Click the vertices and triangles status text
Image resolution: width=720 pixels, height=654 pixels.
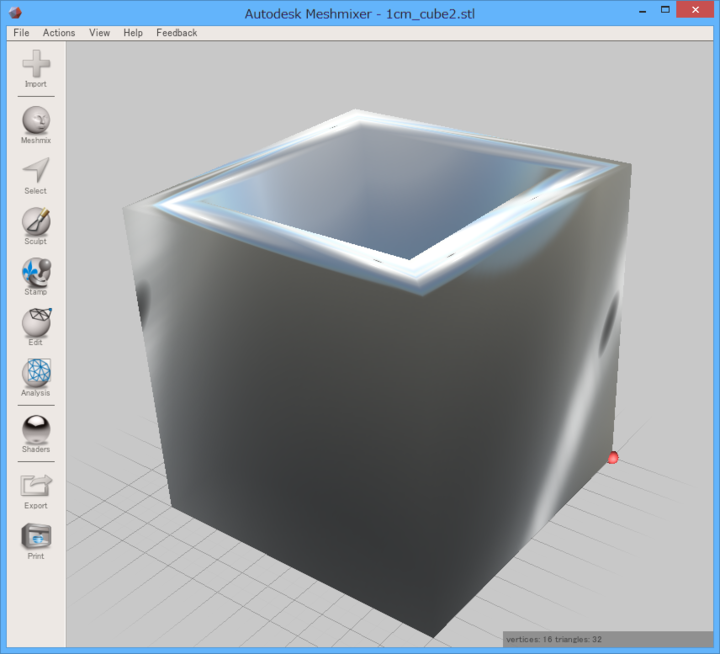(x=554, y=639)
